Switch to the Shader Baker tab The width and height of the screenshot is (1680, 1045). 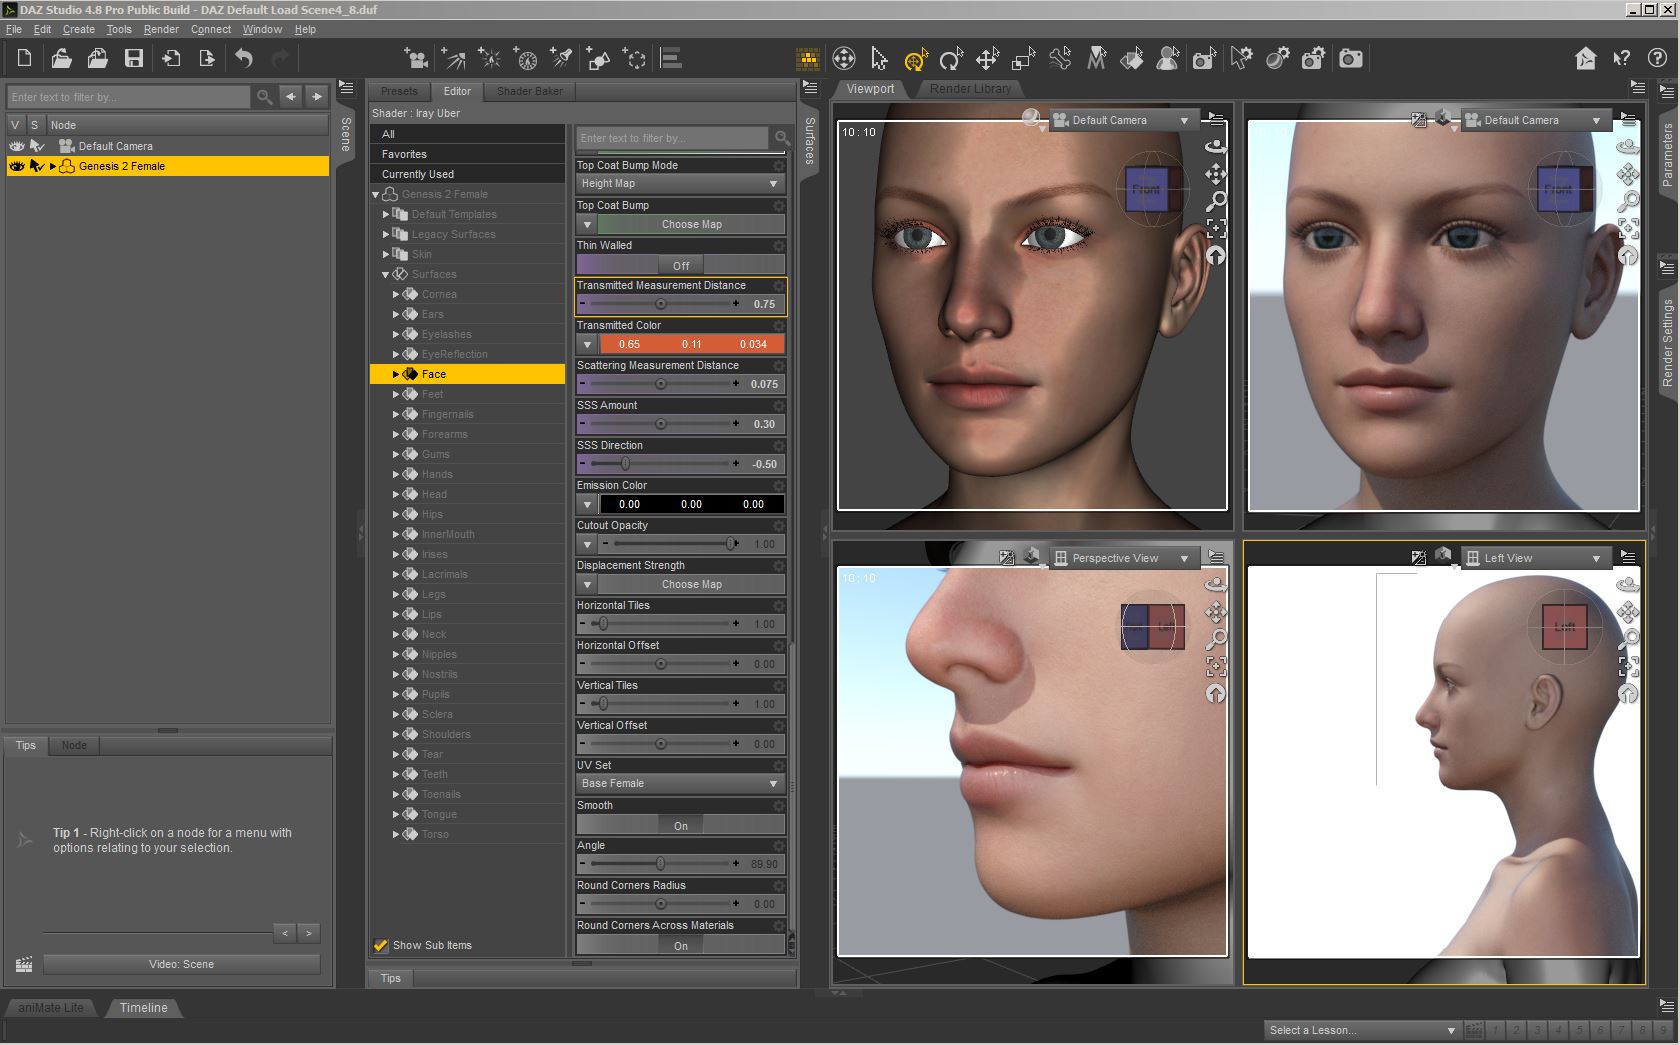click(530, 91)
